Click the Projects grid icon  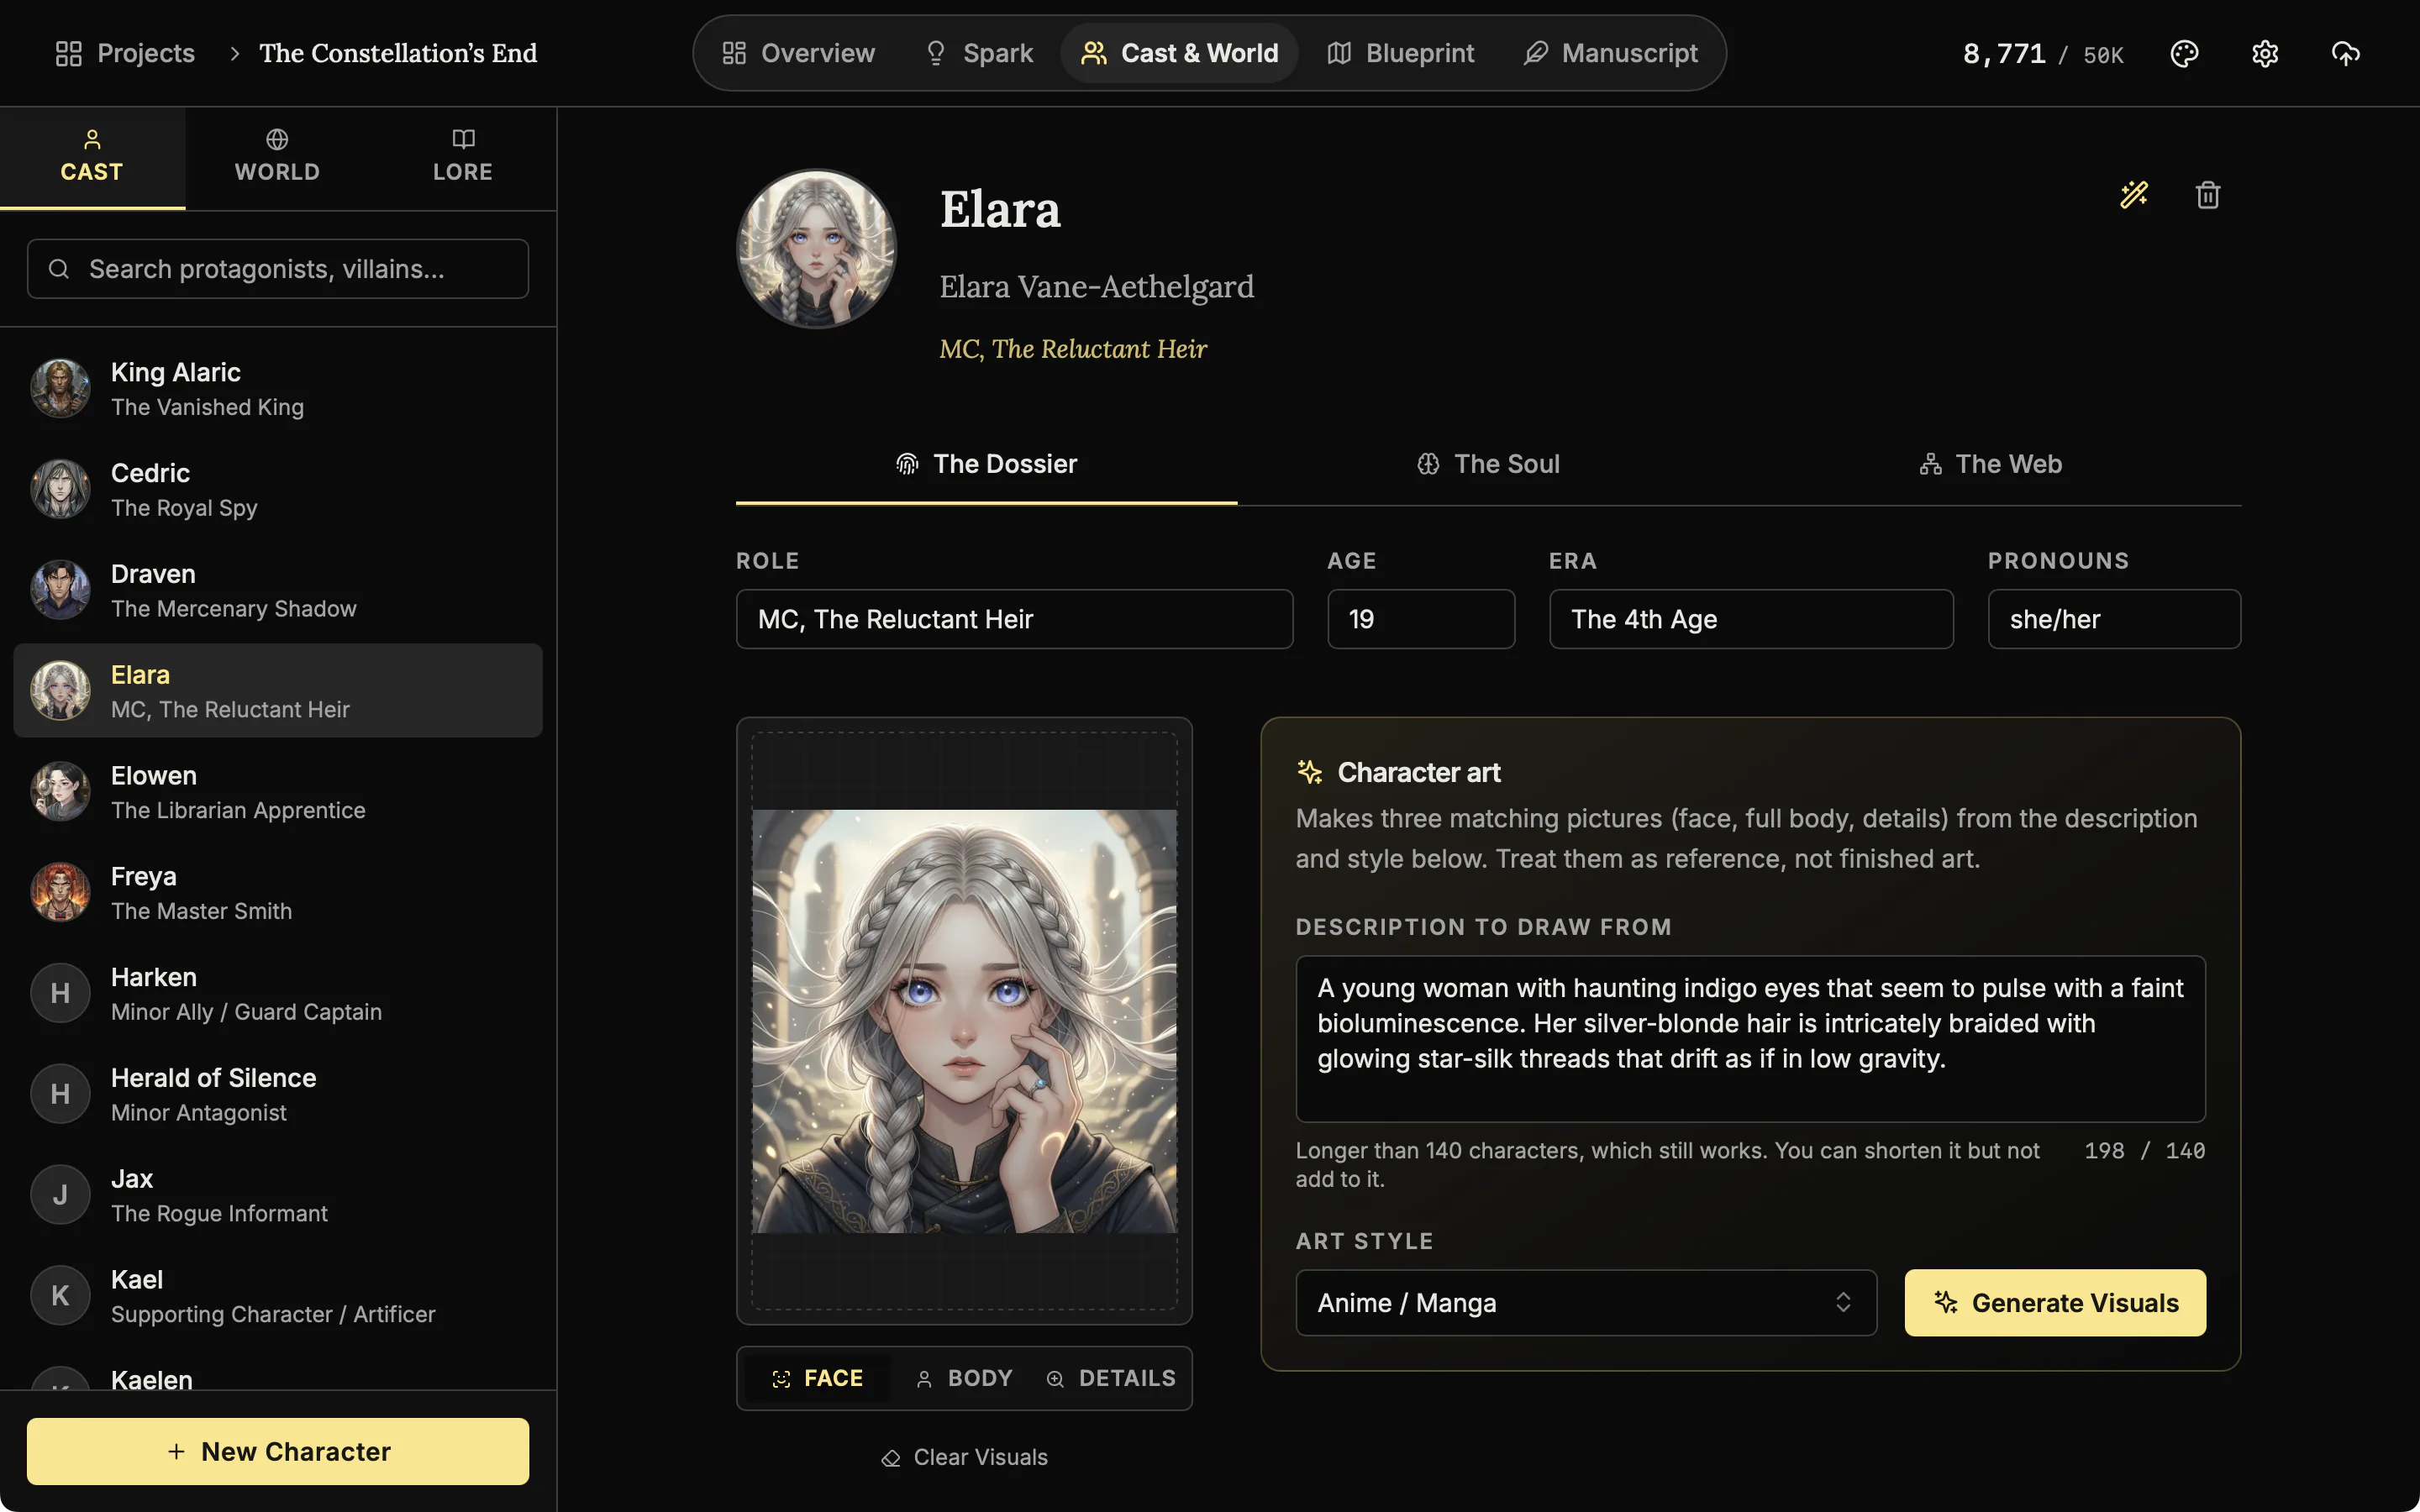click(68, 53)
